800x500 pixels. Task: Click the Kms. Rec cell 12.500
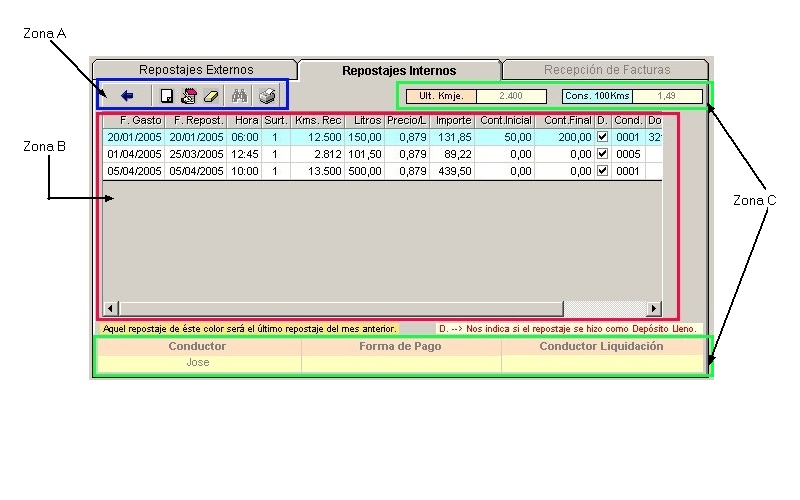[x=318, y=137]
